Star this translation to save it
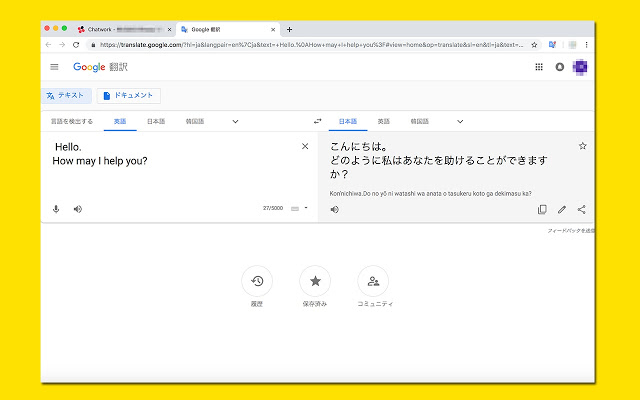This screenshot has height=400, width=640. coord(582,146)
